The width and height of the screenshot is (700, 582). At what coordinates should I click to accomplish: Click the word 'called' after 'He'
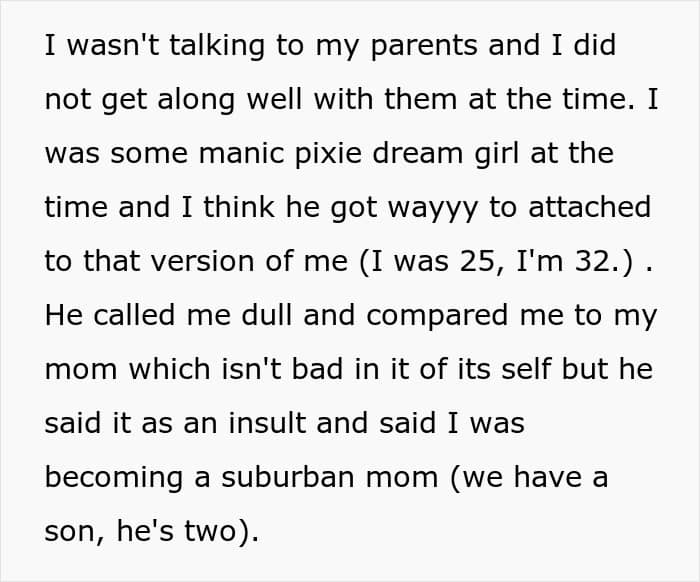coord(134,315)
